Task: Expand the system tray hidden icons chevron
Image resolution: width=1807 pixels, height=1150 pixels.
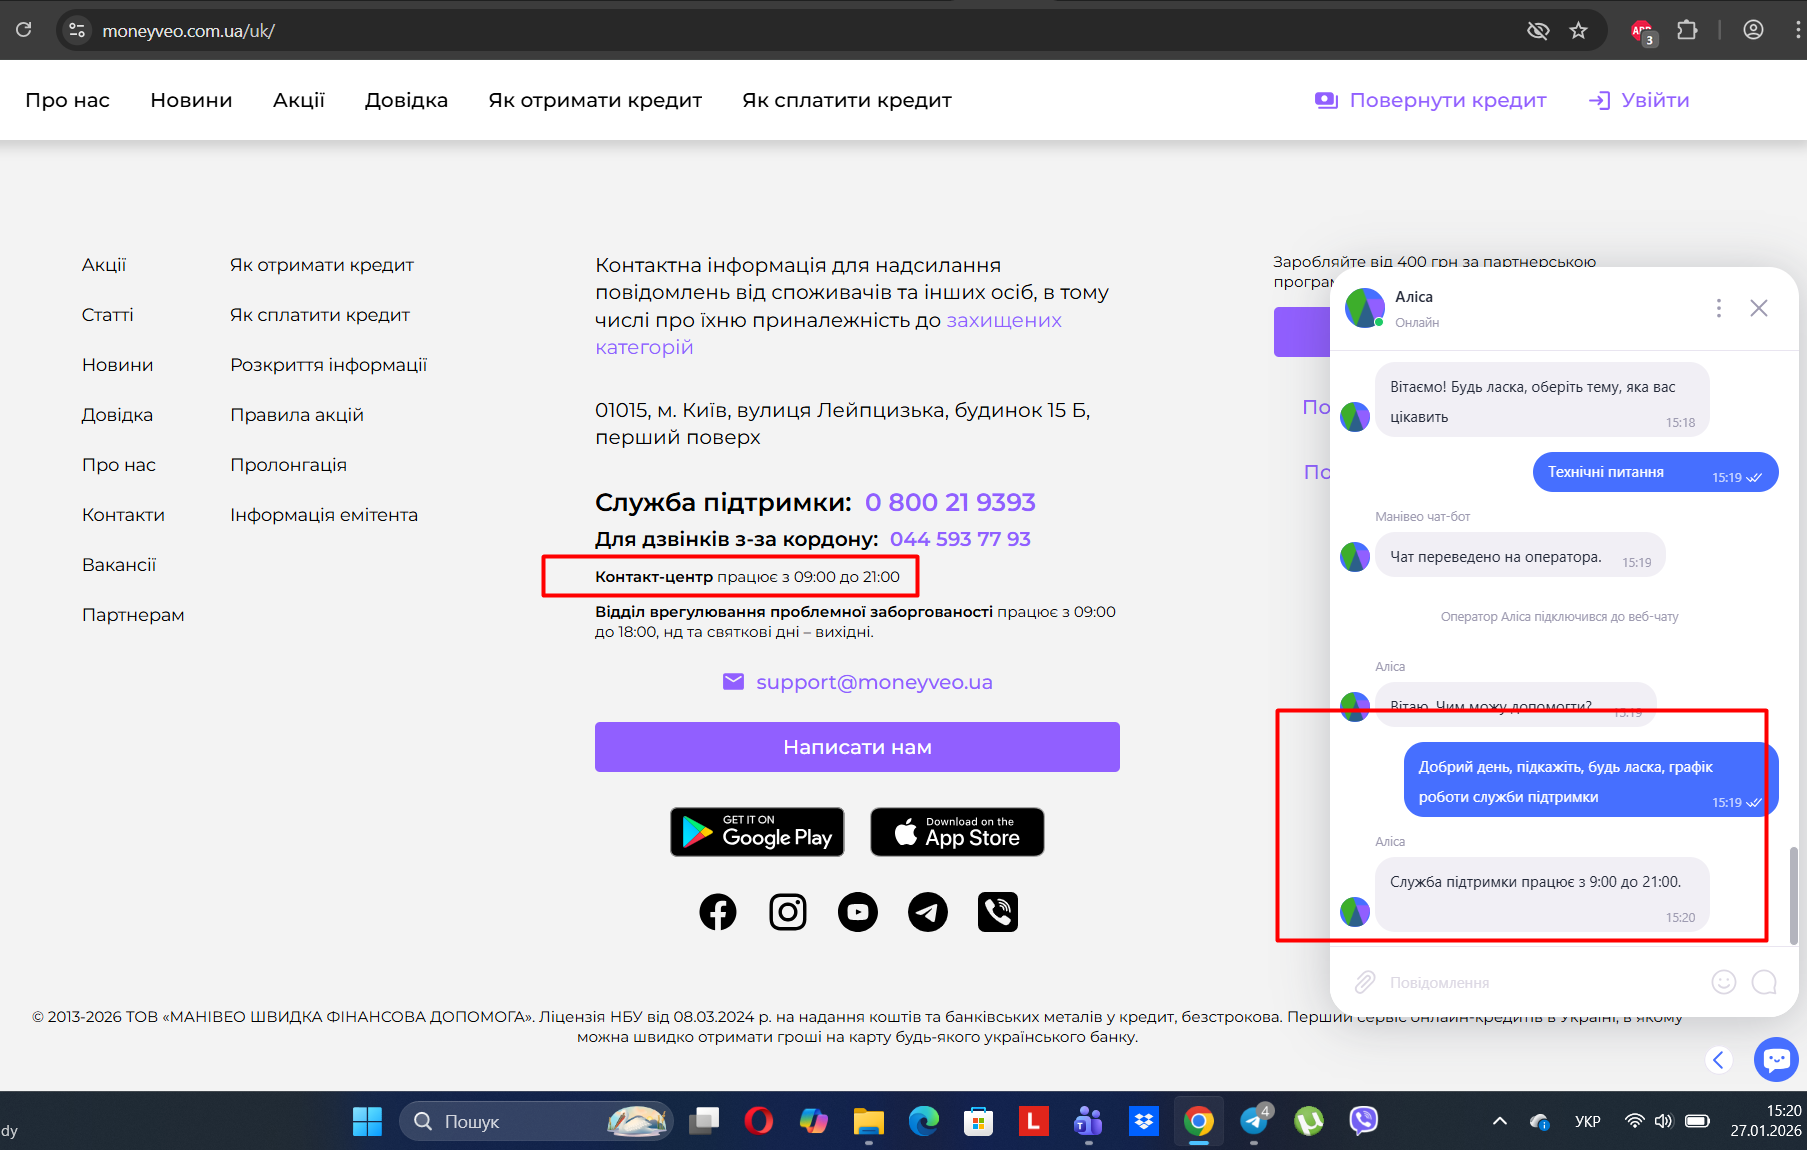Action: point(1500,1121)
